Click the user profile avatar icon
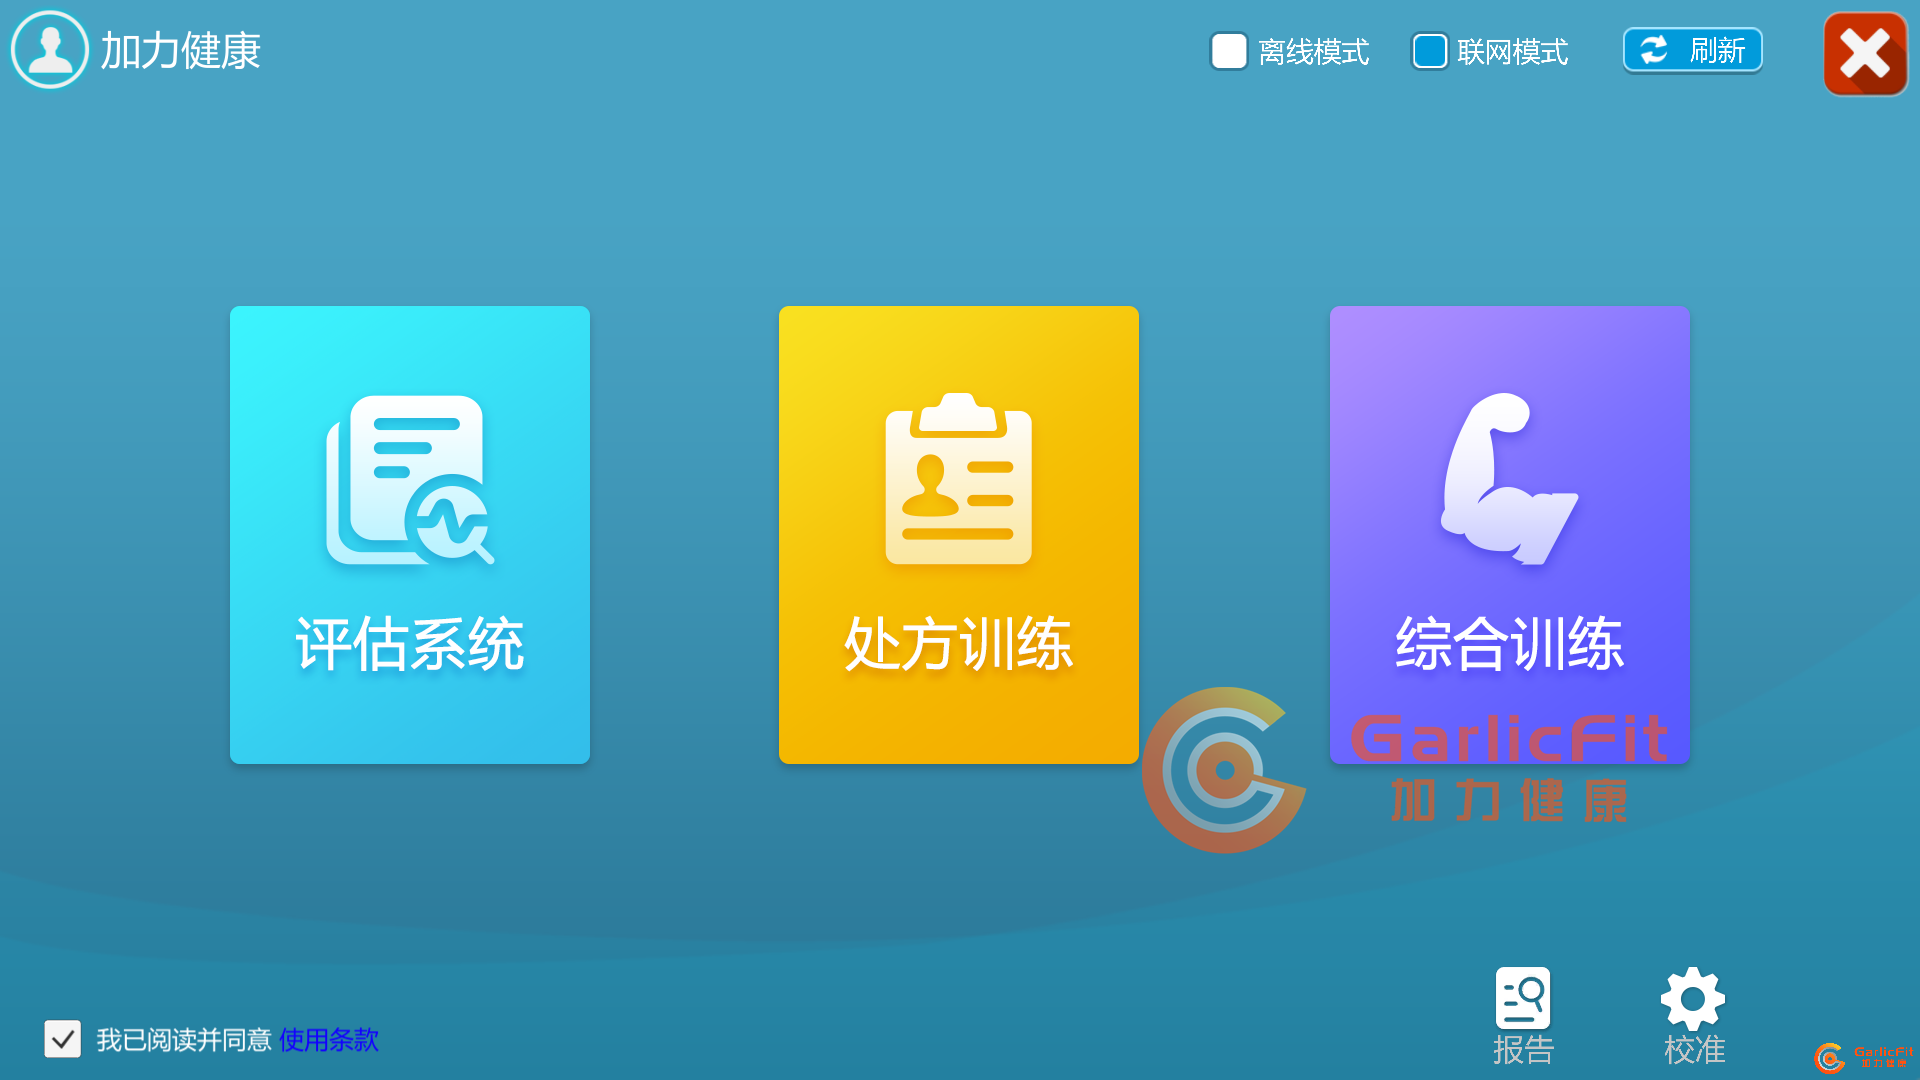 click(x=49, y=50)
